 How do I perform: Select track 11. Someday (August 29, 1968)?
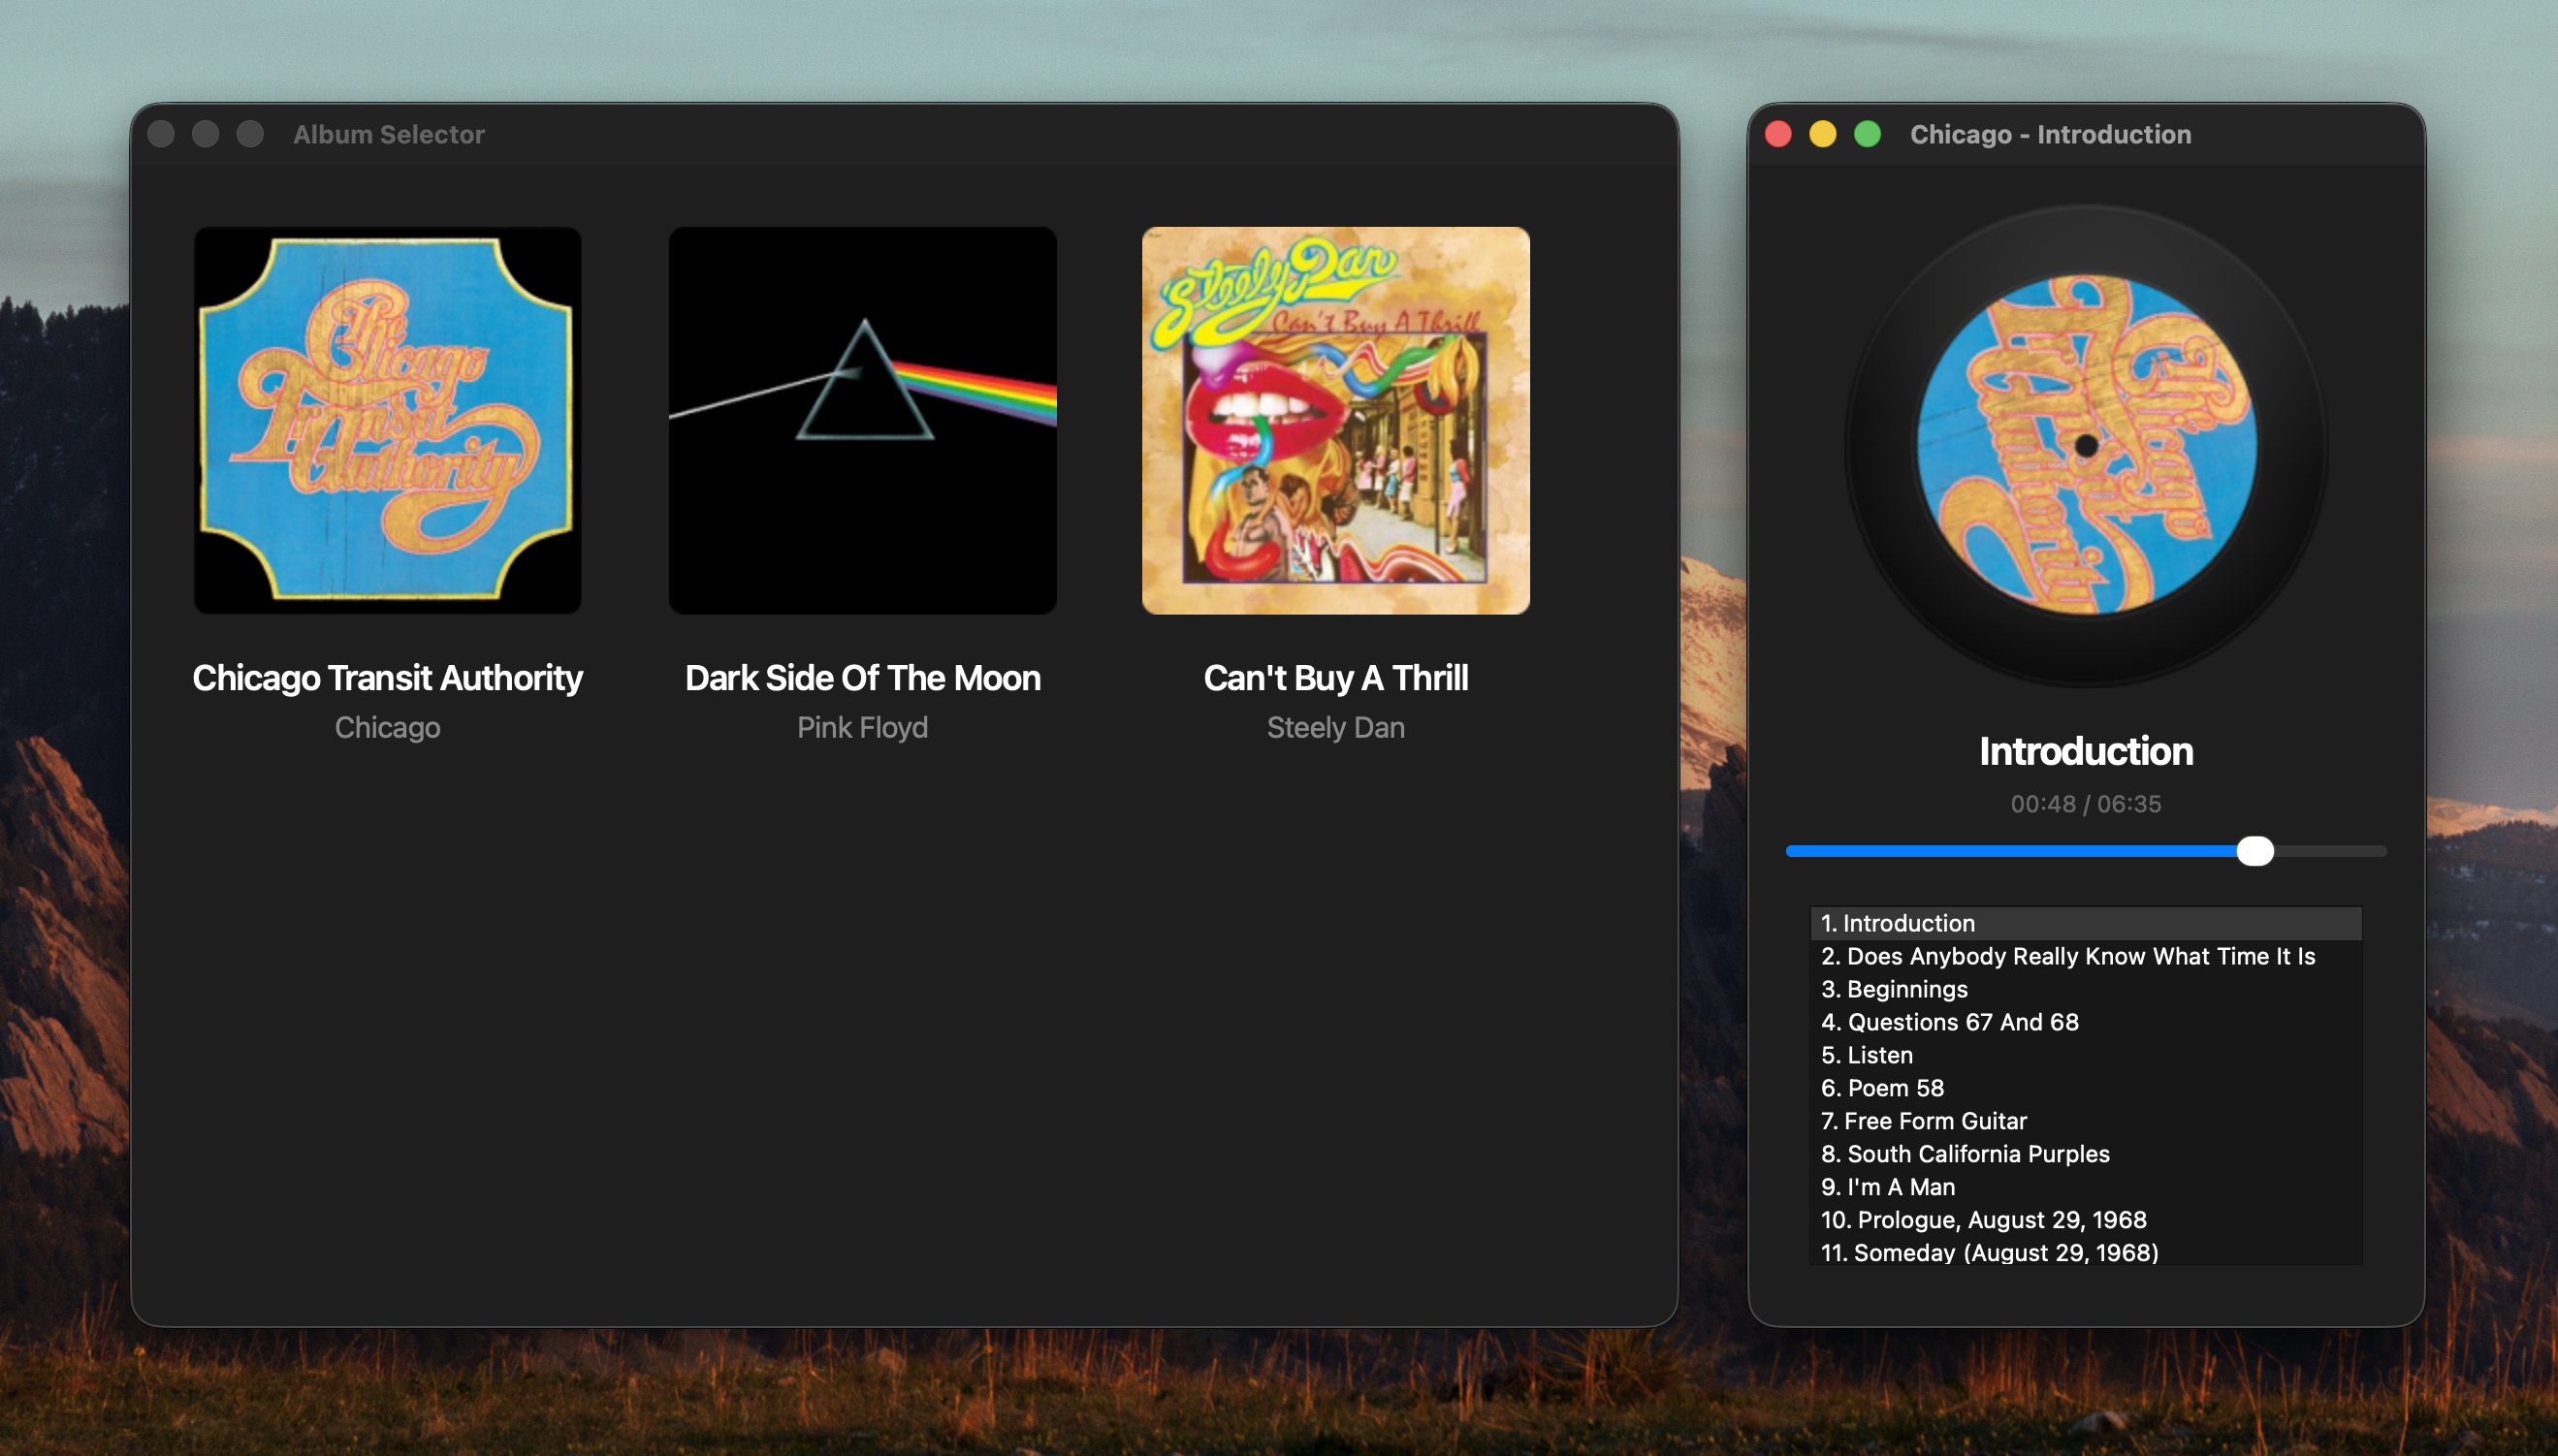1989,1252
